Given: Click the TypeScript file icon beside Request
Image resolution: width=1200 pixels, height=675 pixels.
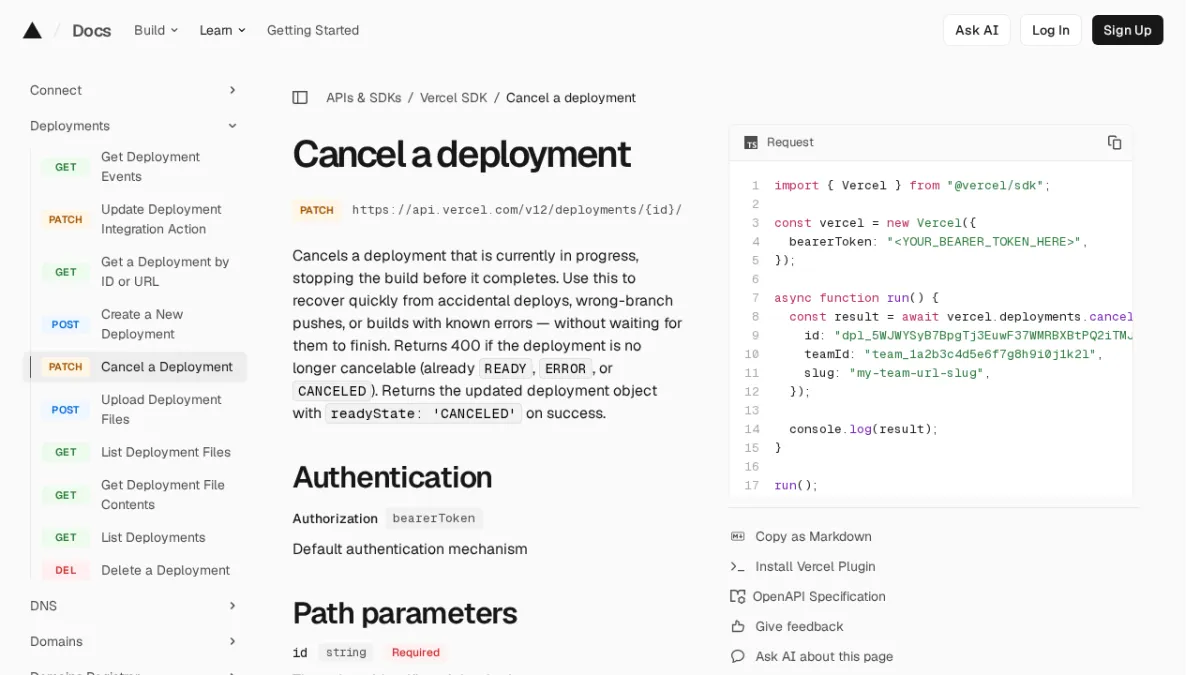Looking at the screenshot, I should click(x=751, y=143).
